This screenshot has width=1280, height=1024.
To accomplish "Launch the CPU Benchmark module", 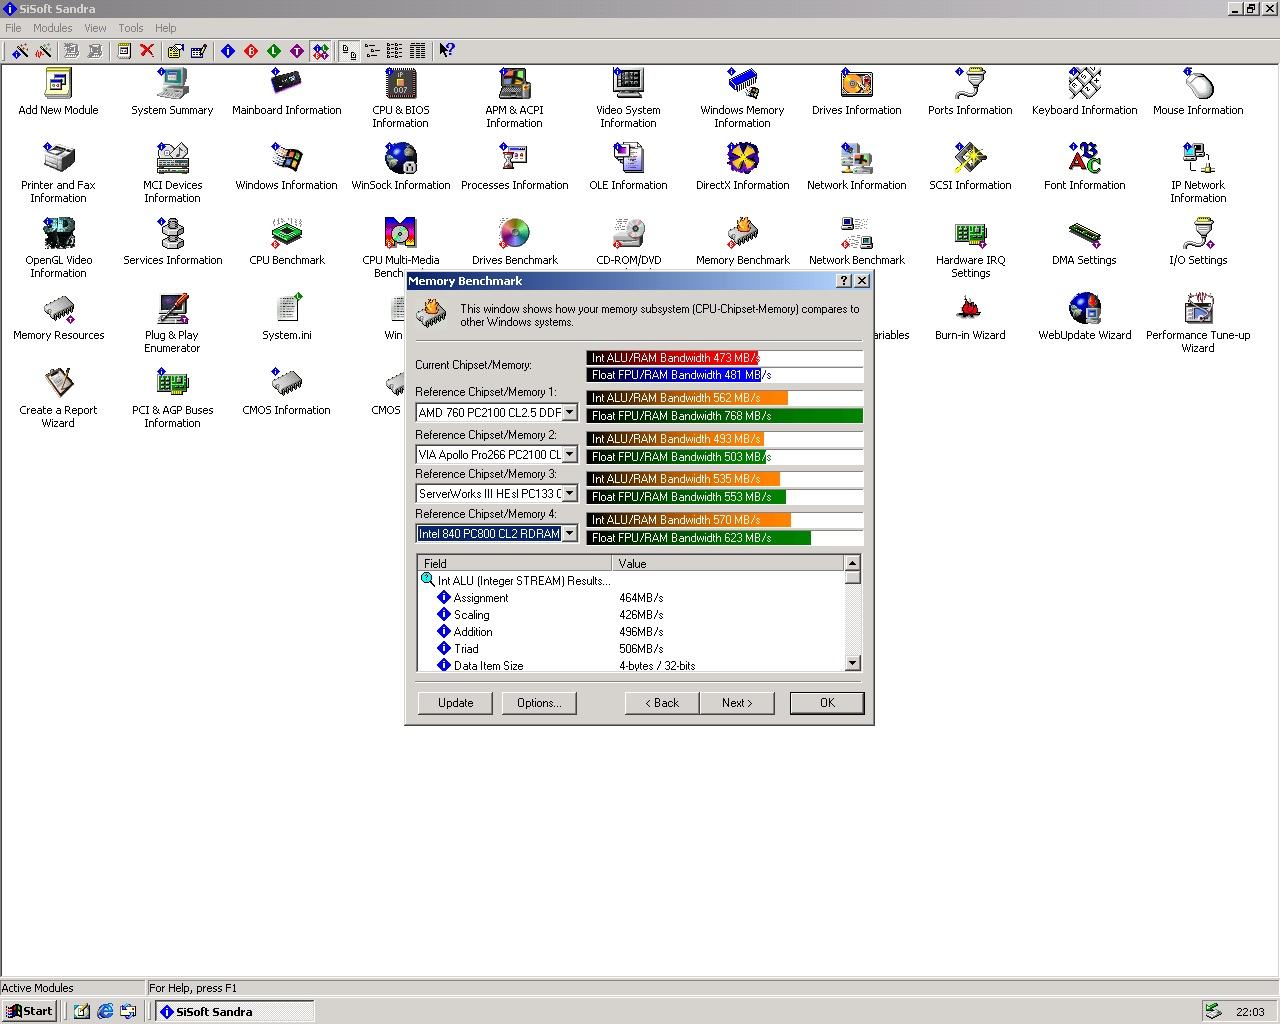I will 287,242.
